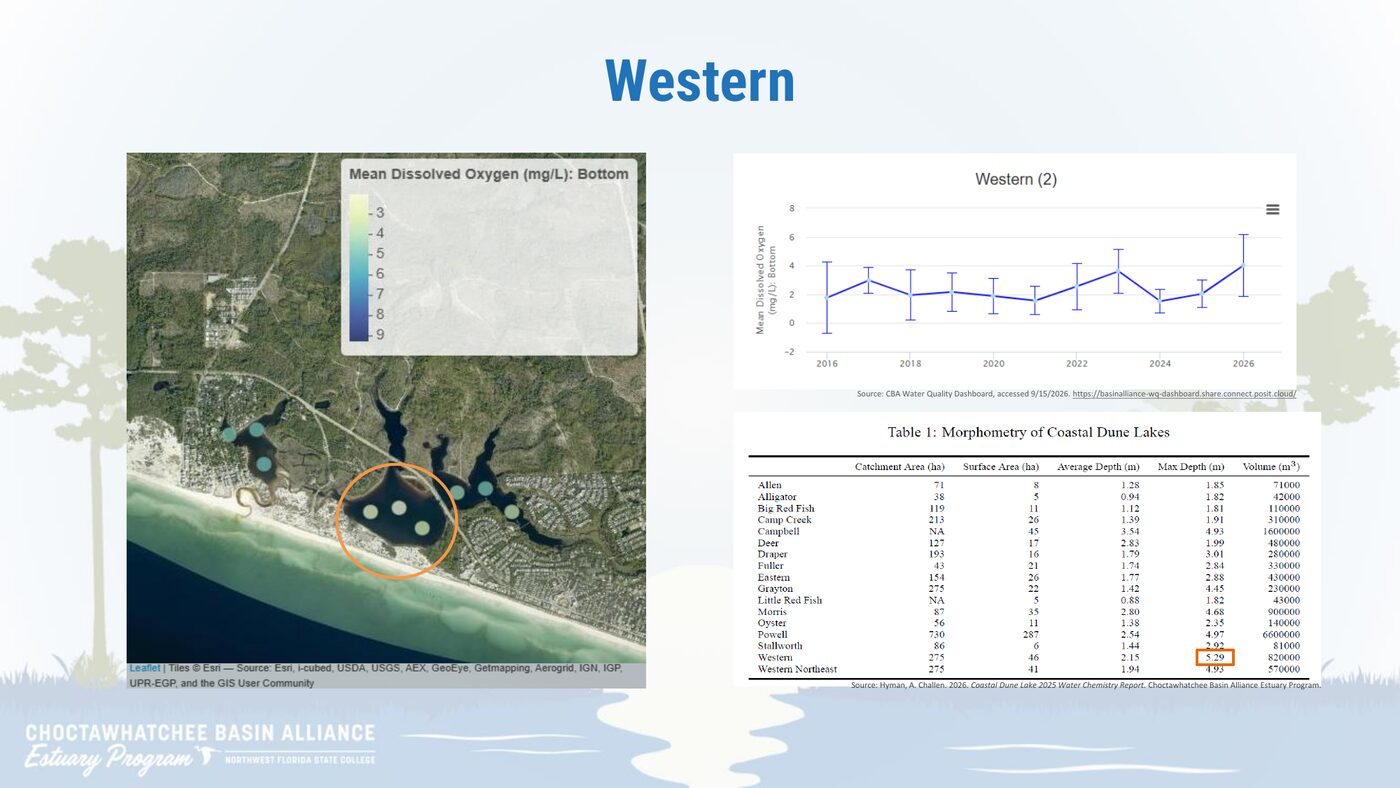The image size is (1400, 788).
Task: Click y-axis value 8 on the chart
Action: (792, 208)
